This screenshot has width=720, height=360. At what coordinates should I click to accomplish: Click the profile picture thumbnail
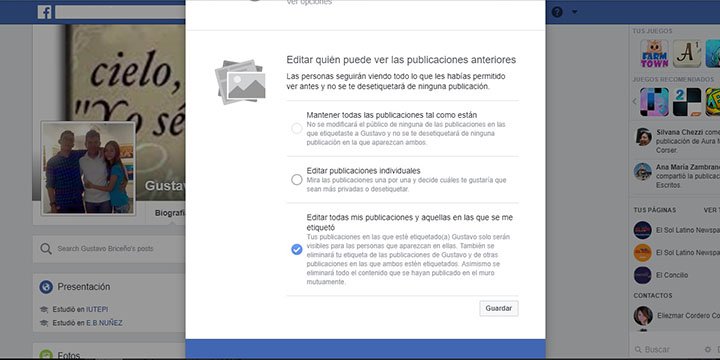click(88, 168)
